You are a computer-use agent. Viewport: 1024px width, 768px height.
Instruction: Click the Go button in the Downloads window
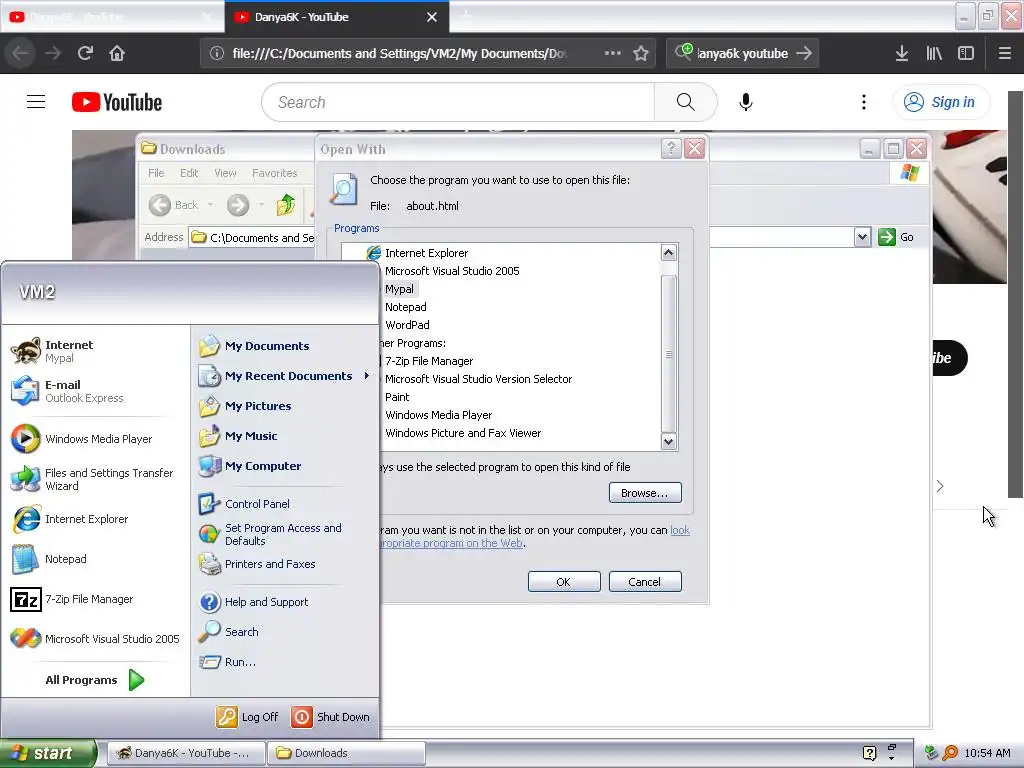[896, 237]
